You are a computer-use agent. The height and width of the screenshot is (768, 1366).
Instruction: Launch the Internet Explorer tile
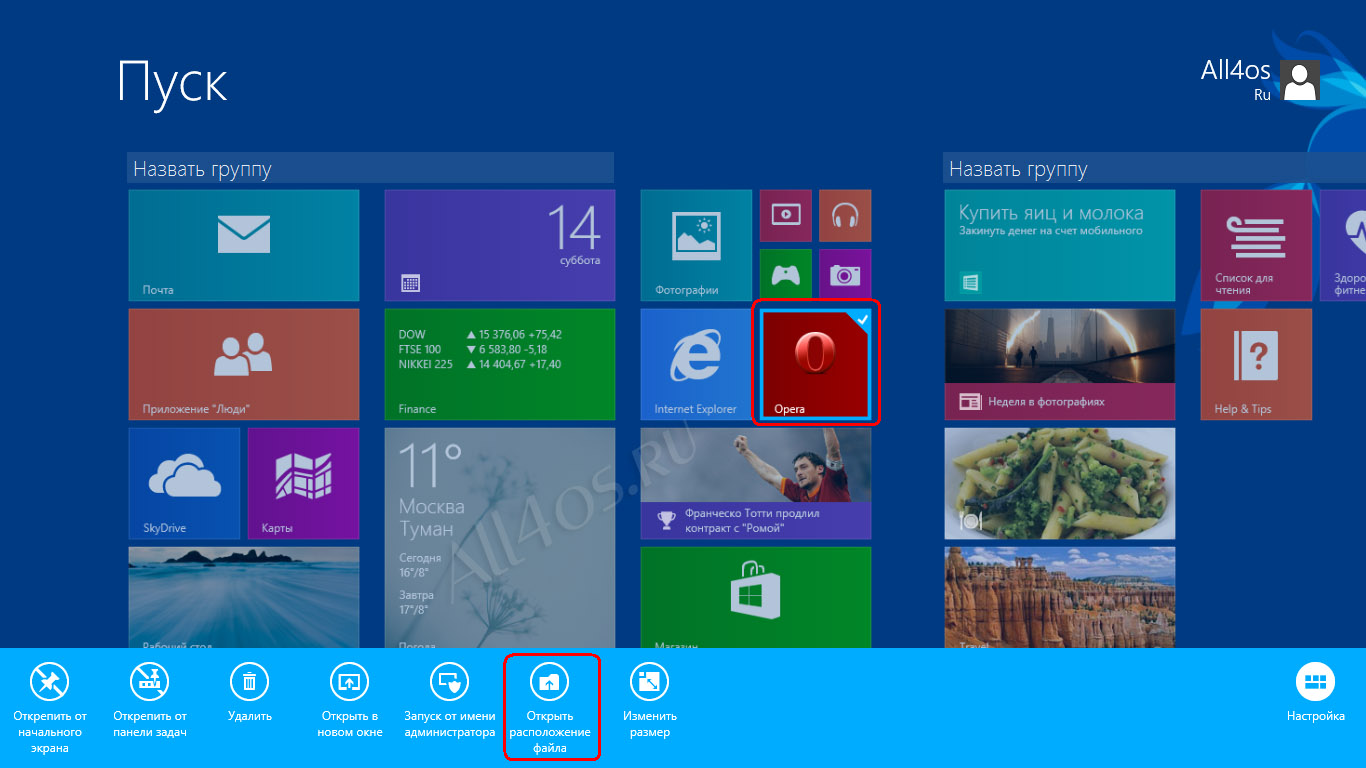click(696, 364)
